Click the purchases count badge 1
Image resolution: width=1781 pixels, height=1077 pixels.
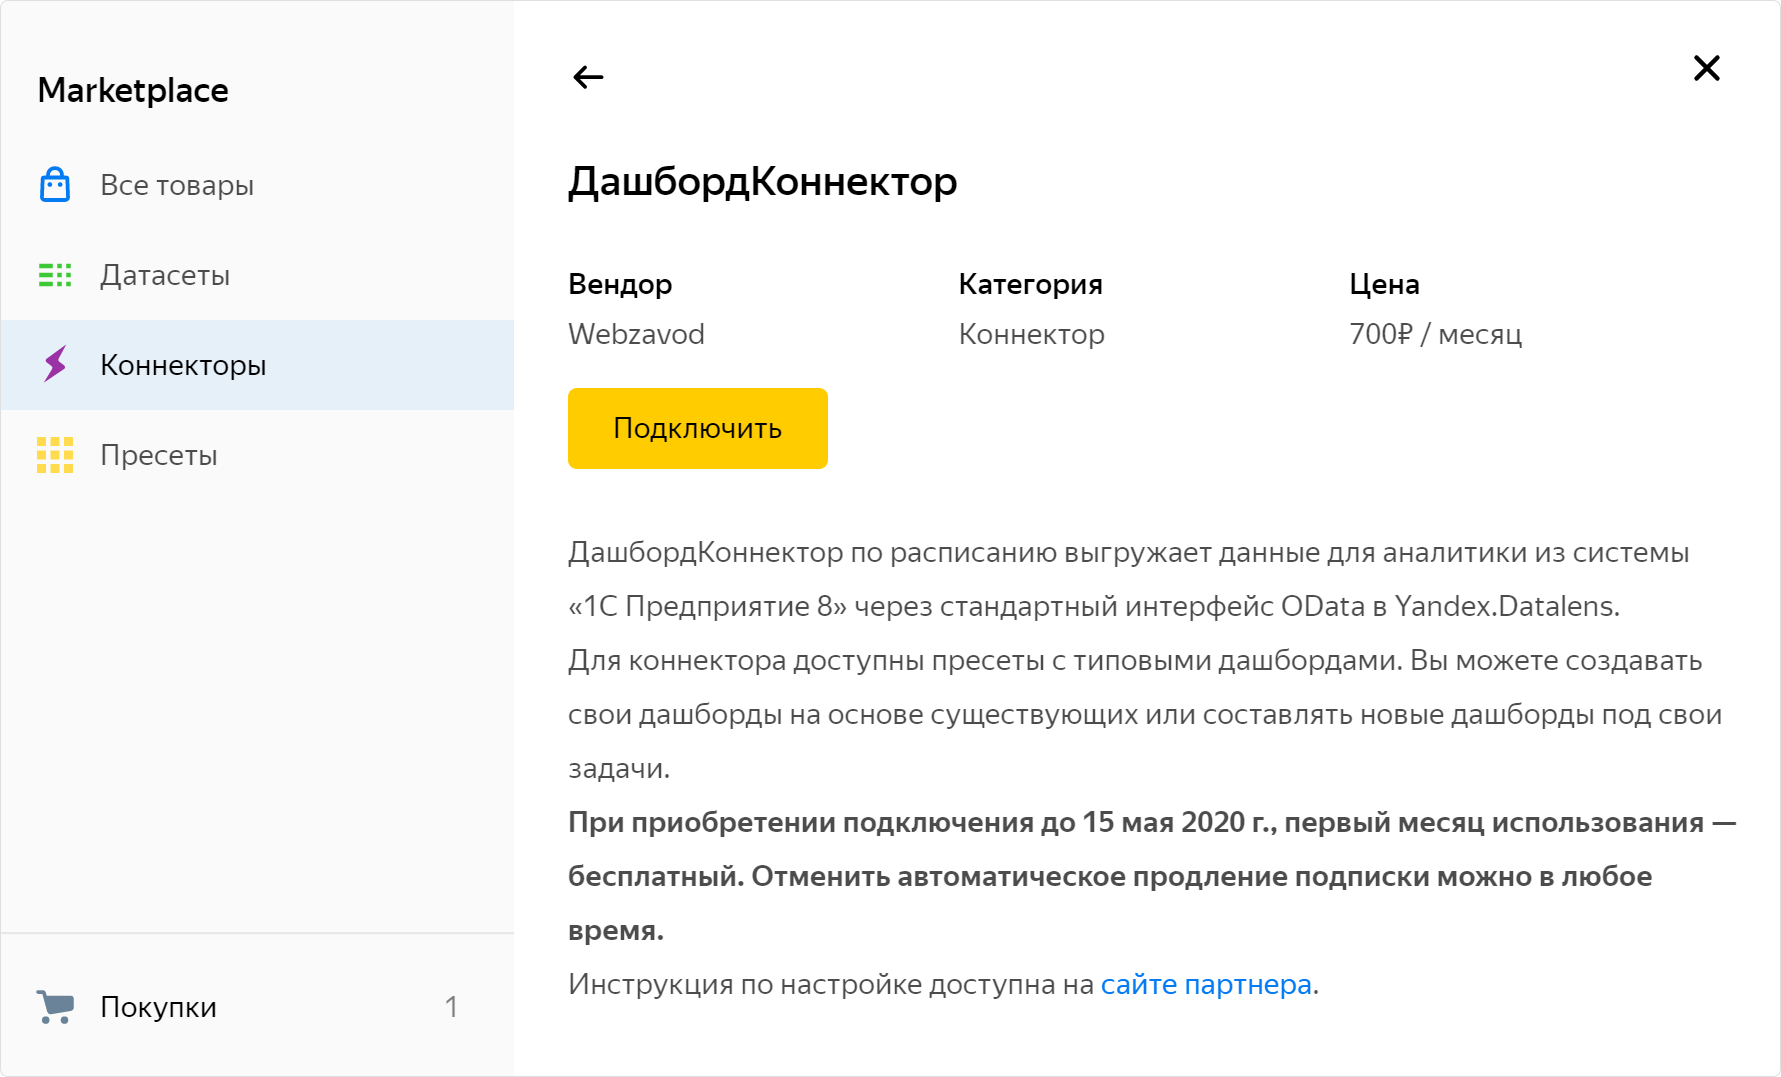451,1006
